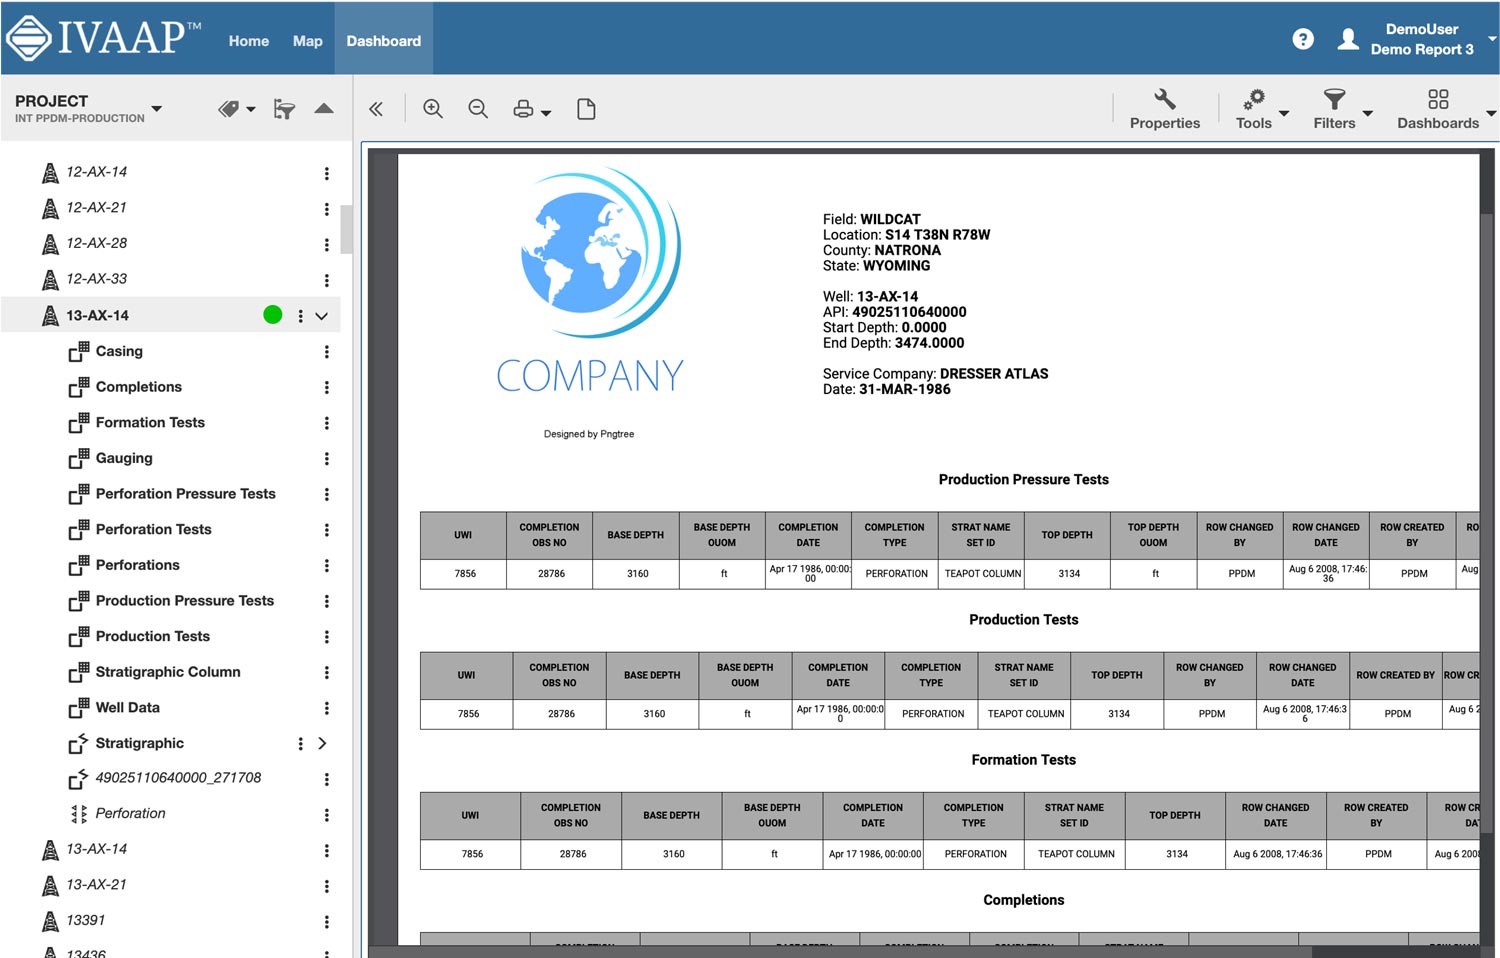Select well 12-AX-33 in the tree

[96, 279]
